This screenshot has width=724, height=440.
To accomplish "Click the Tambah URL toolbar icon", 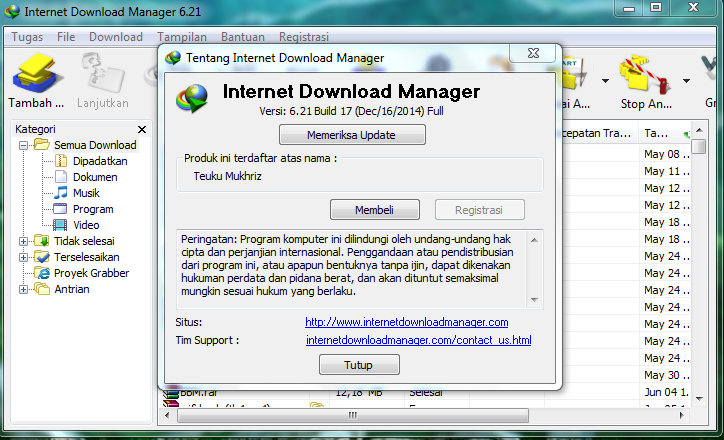I will 36,74.
